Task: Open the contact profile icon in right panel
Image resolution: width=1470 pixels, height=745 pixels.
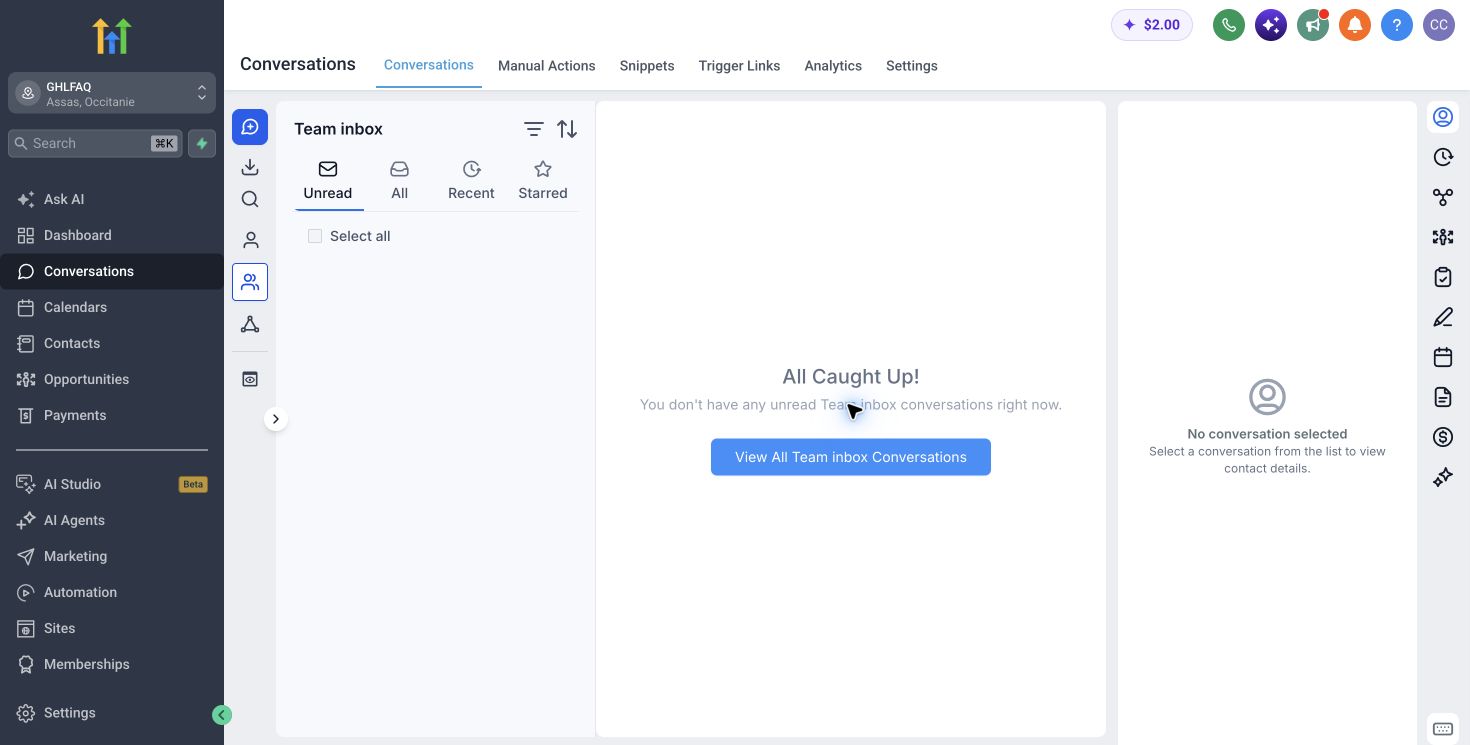Action: coord(1442,117)
